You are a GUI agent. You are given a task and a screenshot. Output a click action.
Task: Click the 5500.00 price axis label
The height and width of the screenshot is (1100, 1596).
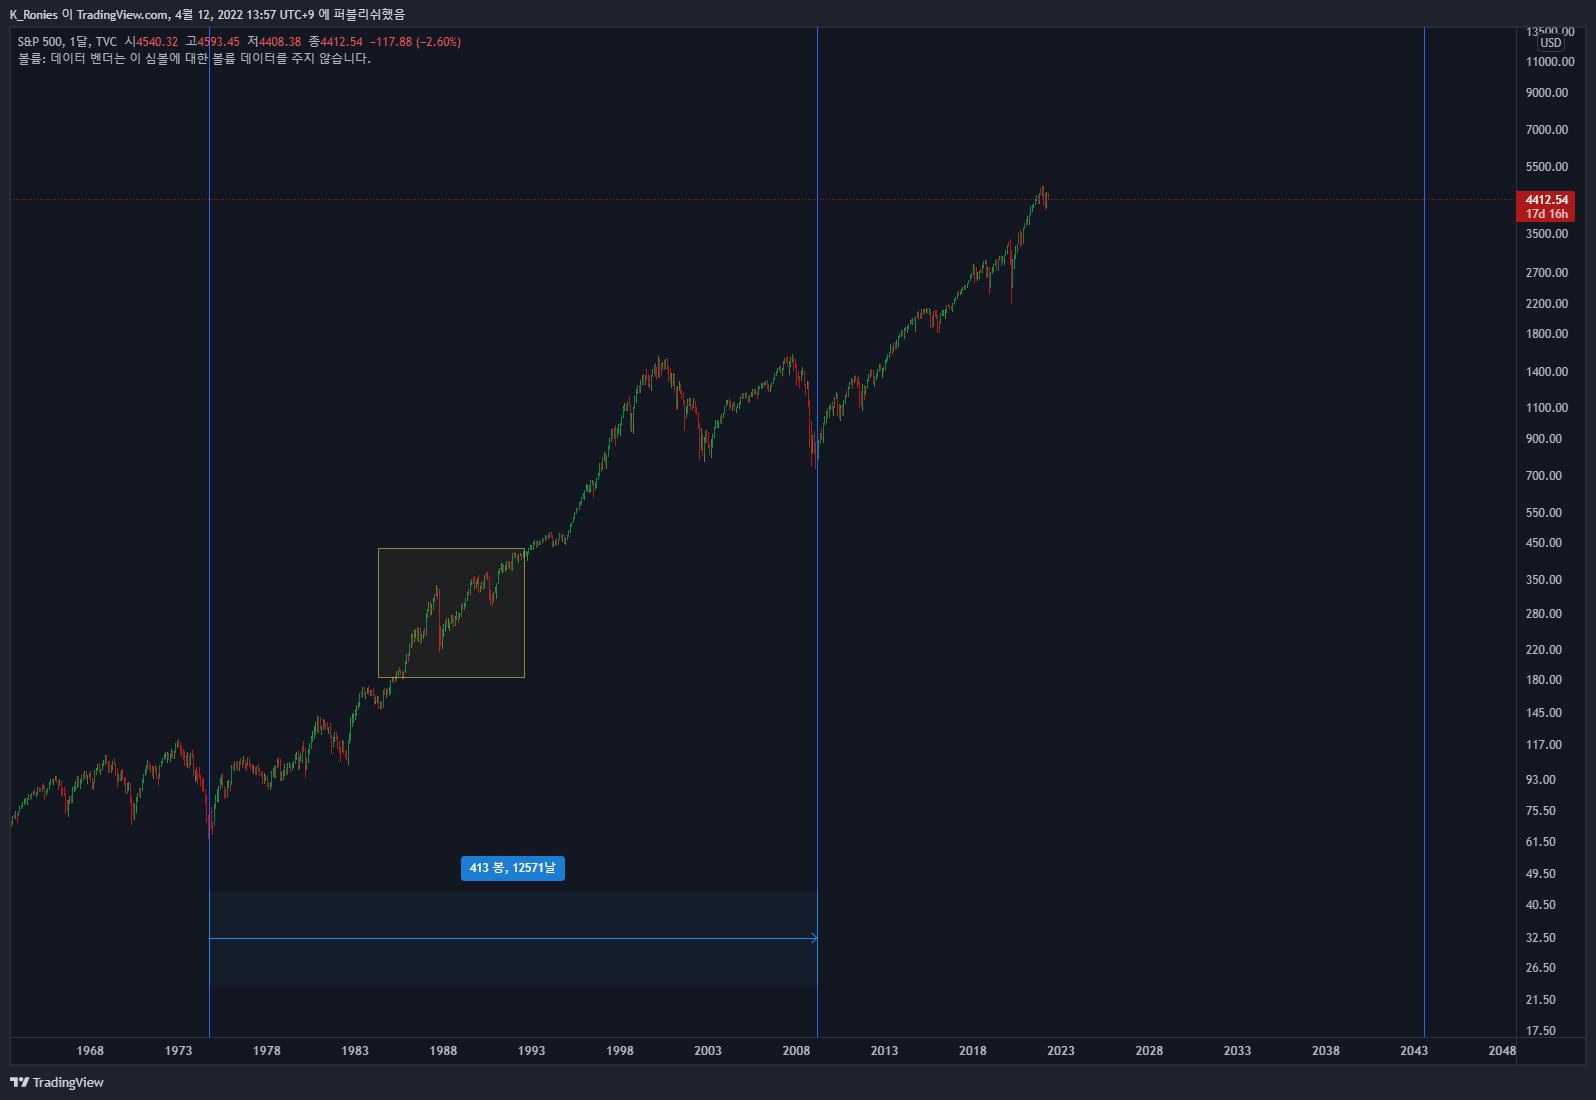(x=1547, y=167)
